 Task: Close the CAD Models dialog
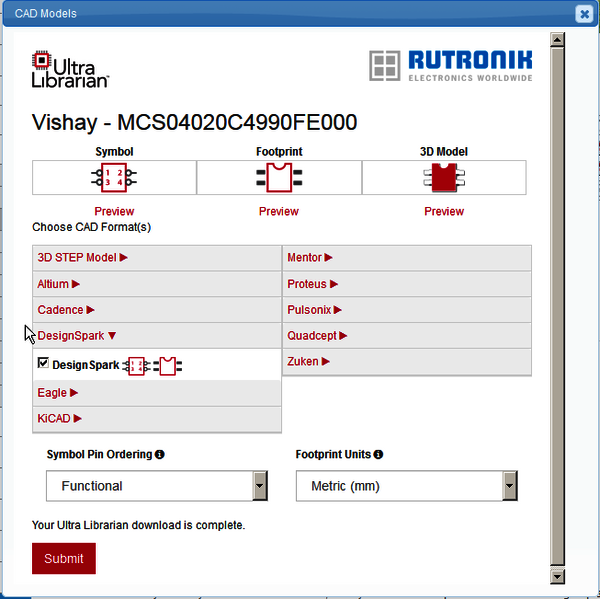point(584,14)
